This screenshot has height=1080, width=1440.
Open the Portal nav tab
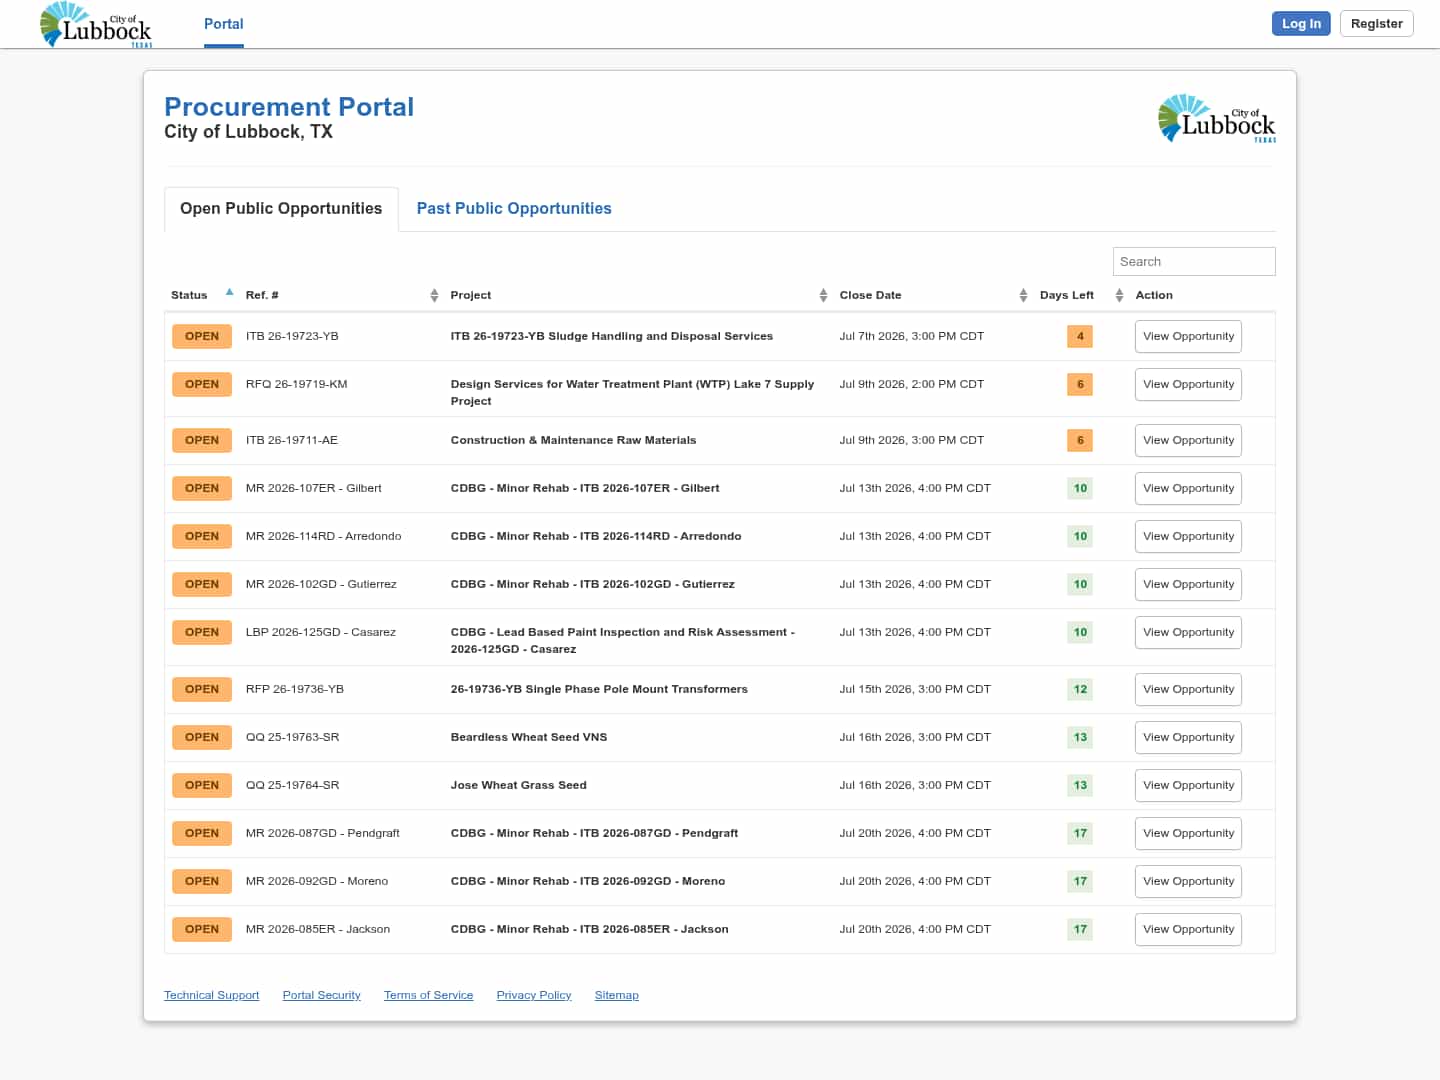pyautogui.click(x=224, y=24)
